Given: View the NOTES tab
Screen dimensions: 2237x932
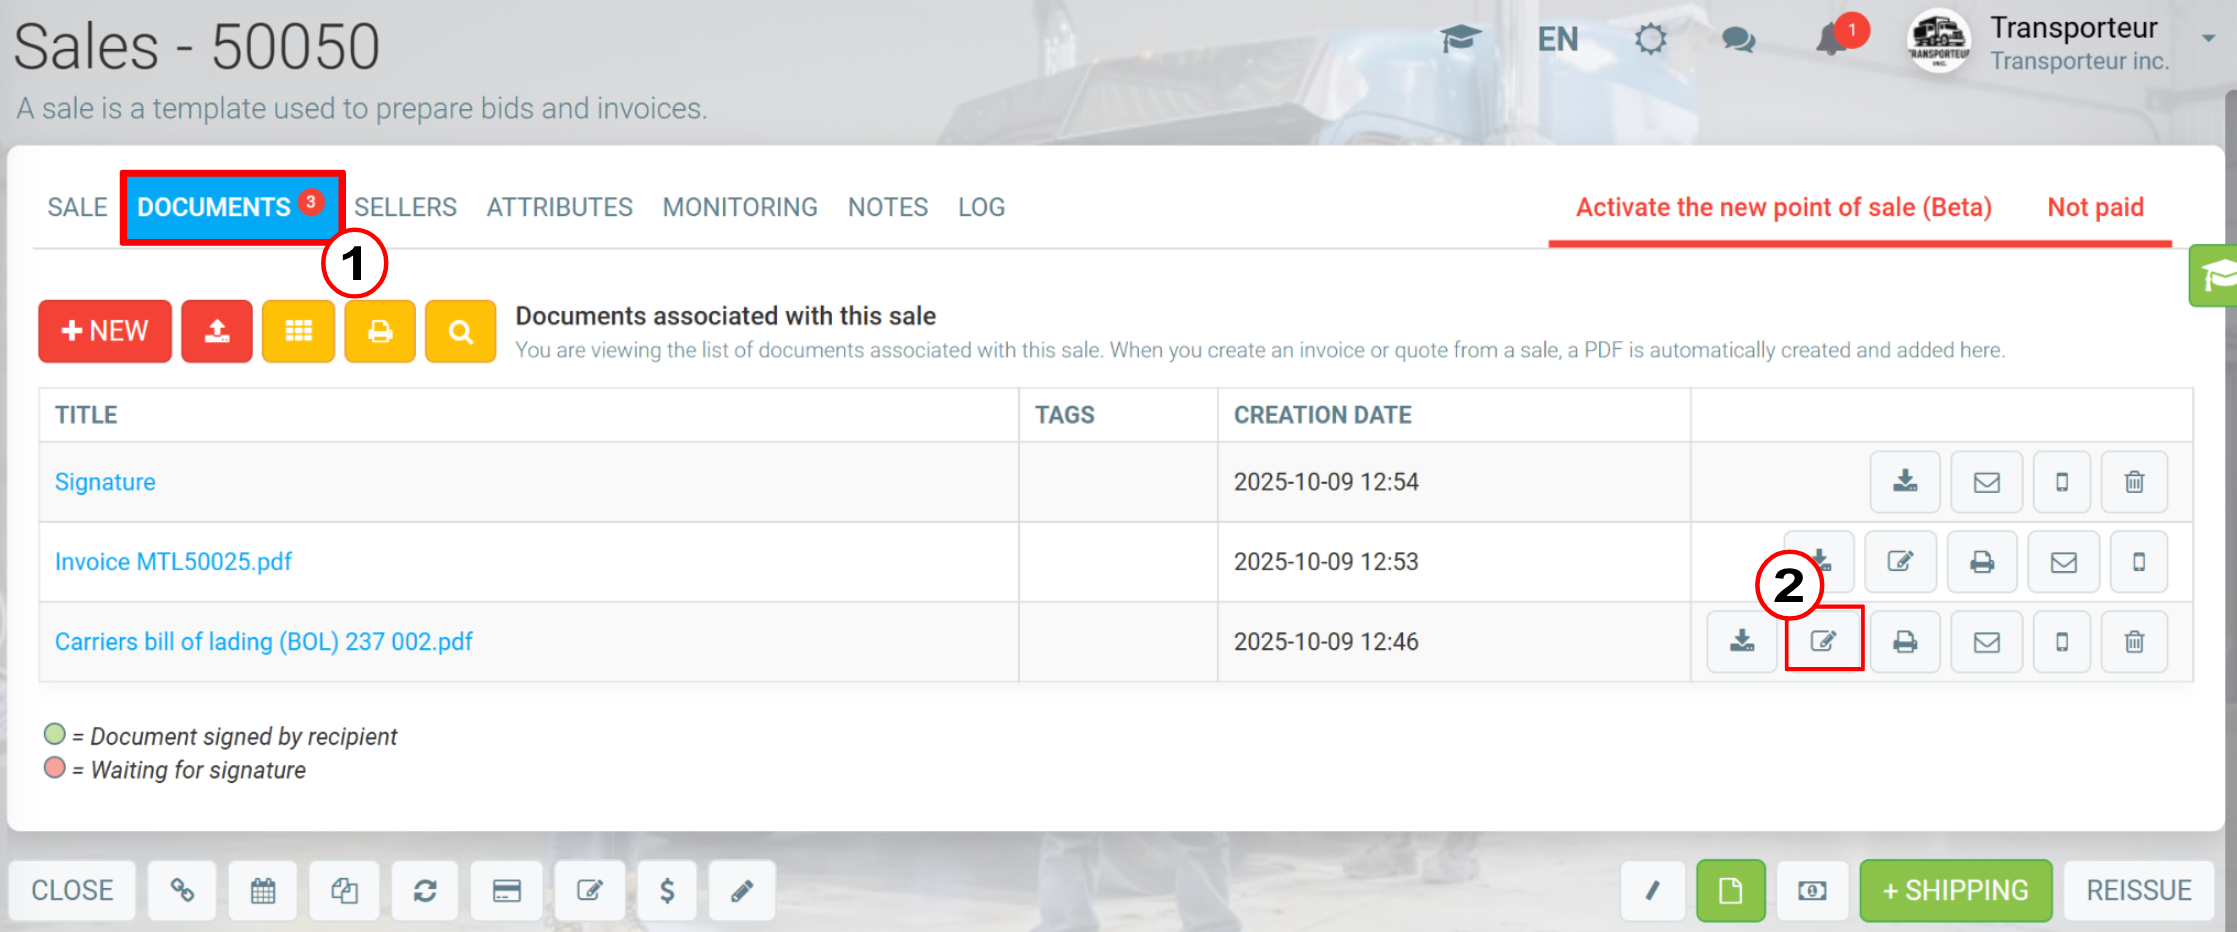Looking at the screenshot, I should [x=888, y=207].
